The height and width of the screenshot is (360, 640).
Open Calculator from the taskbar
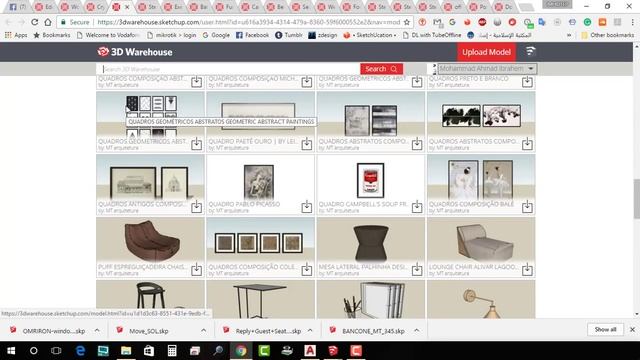coord(172,351)
